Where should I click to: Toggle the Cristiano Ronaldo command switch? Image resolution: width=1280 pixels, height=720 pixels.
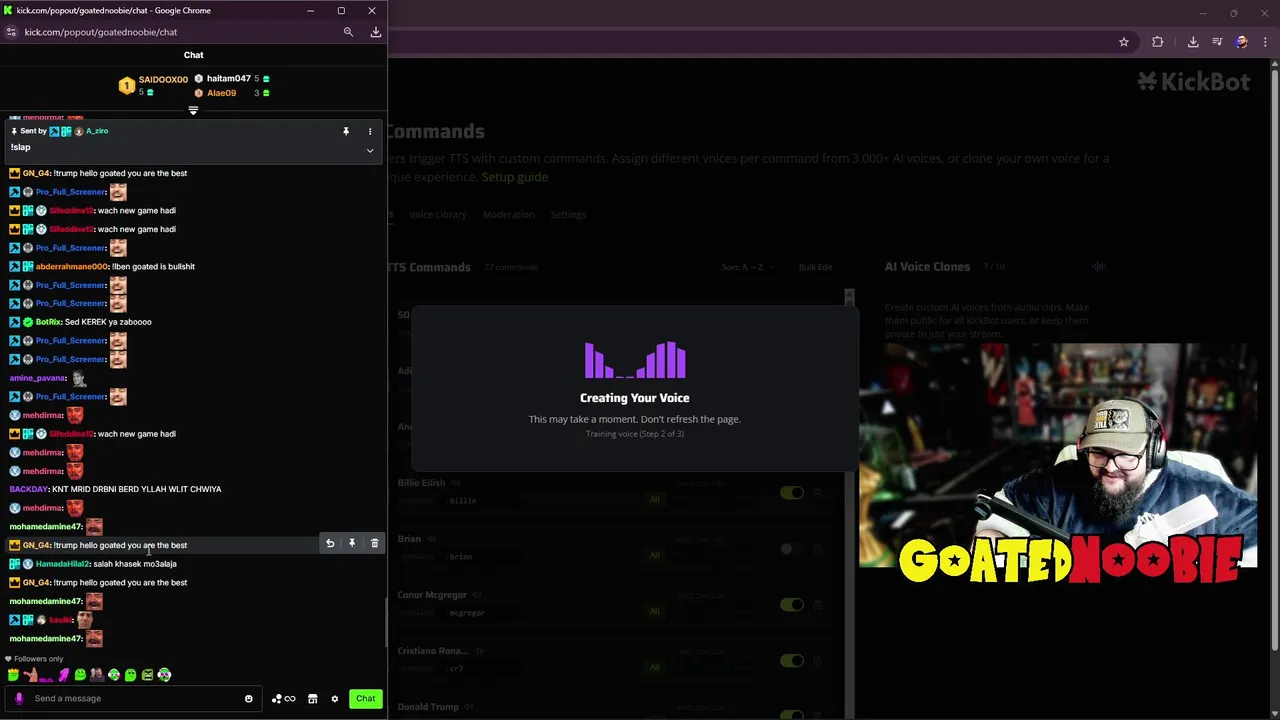[x=791, y=660]
